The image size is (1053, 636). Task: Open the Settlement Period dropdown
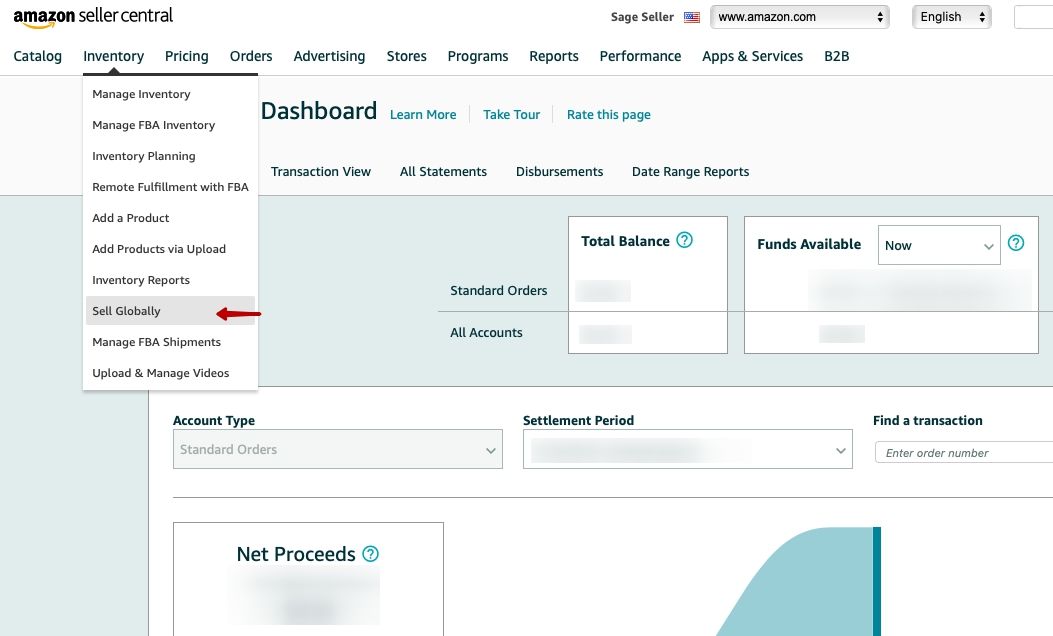(688, 449)
